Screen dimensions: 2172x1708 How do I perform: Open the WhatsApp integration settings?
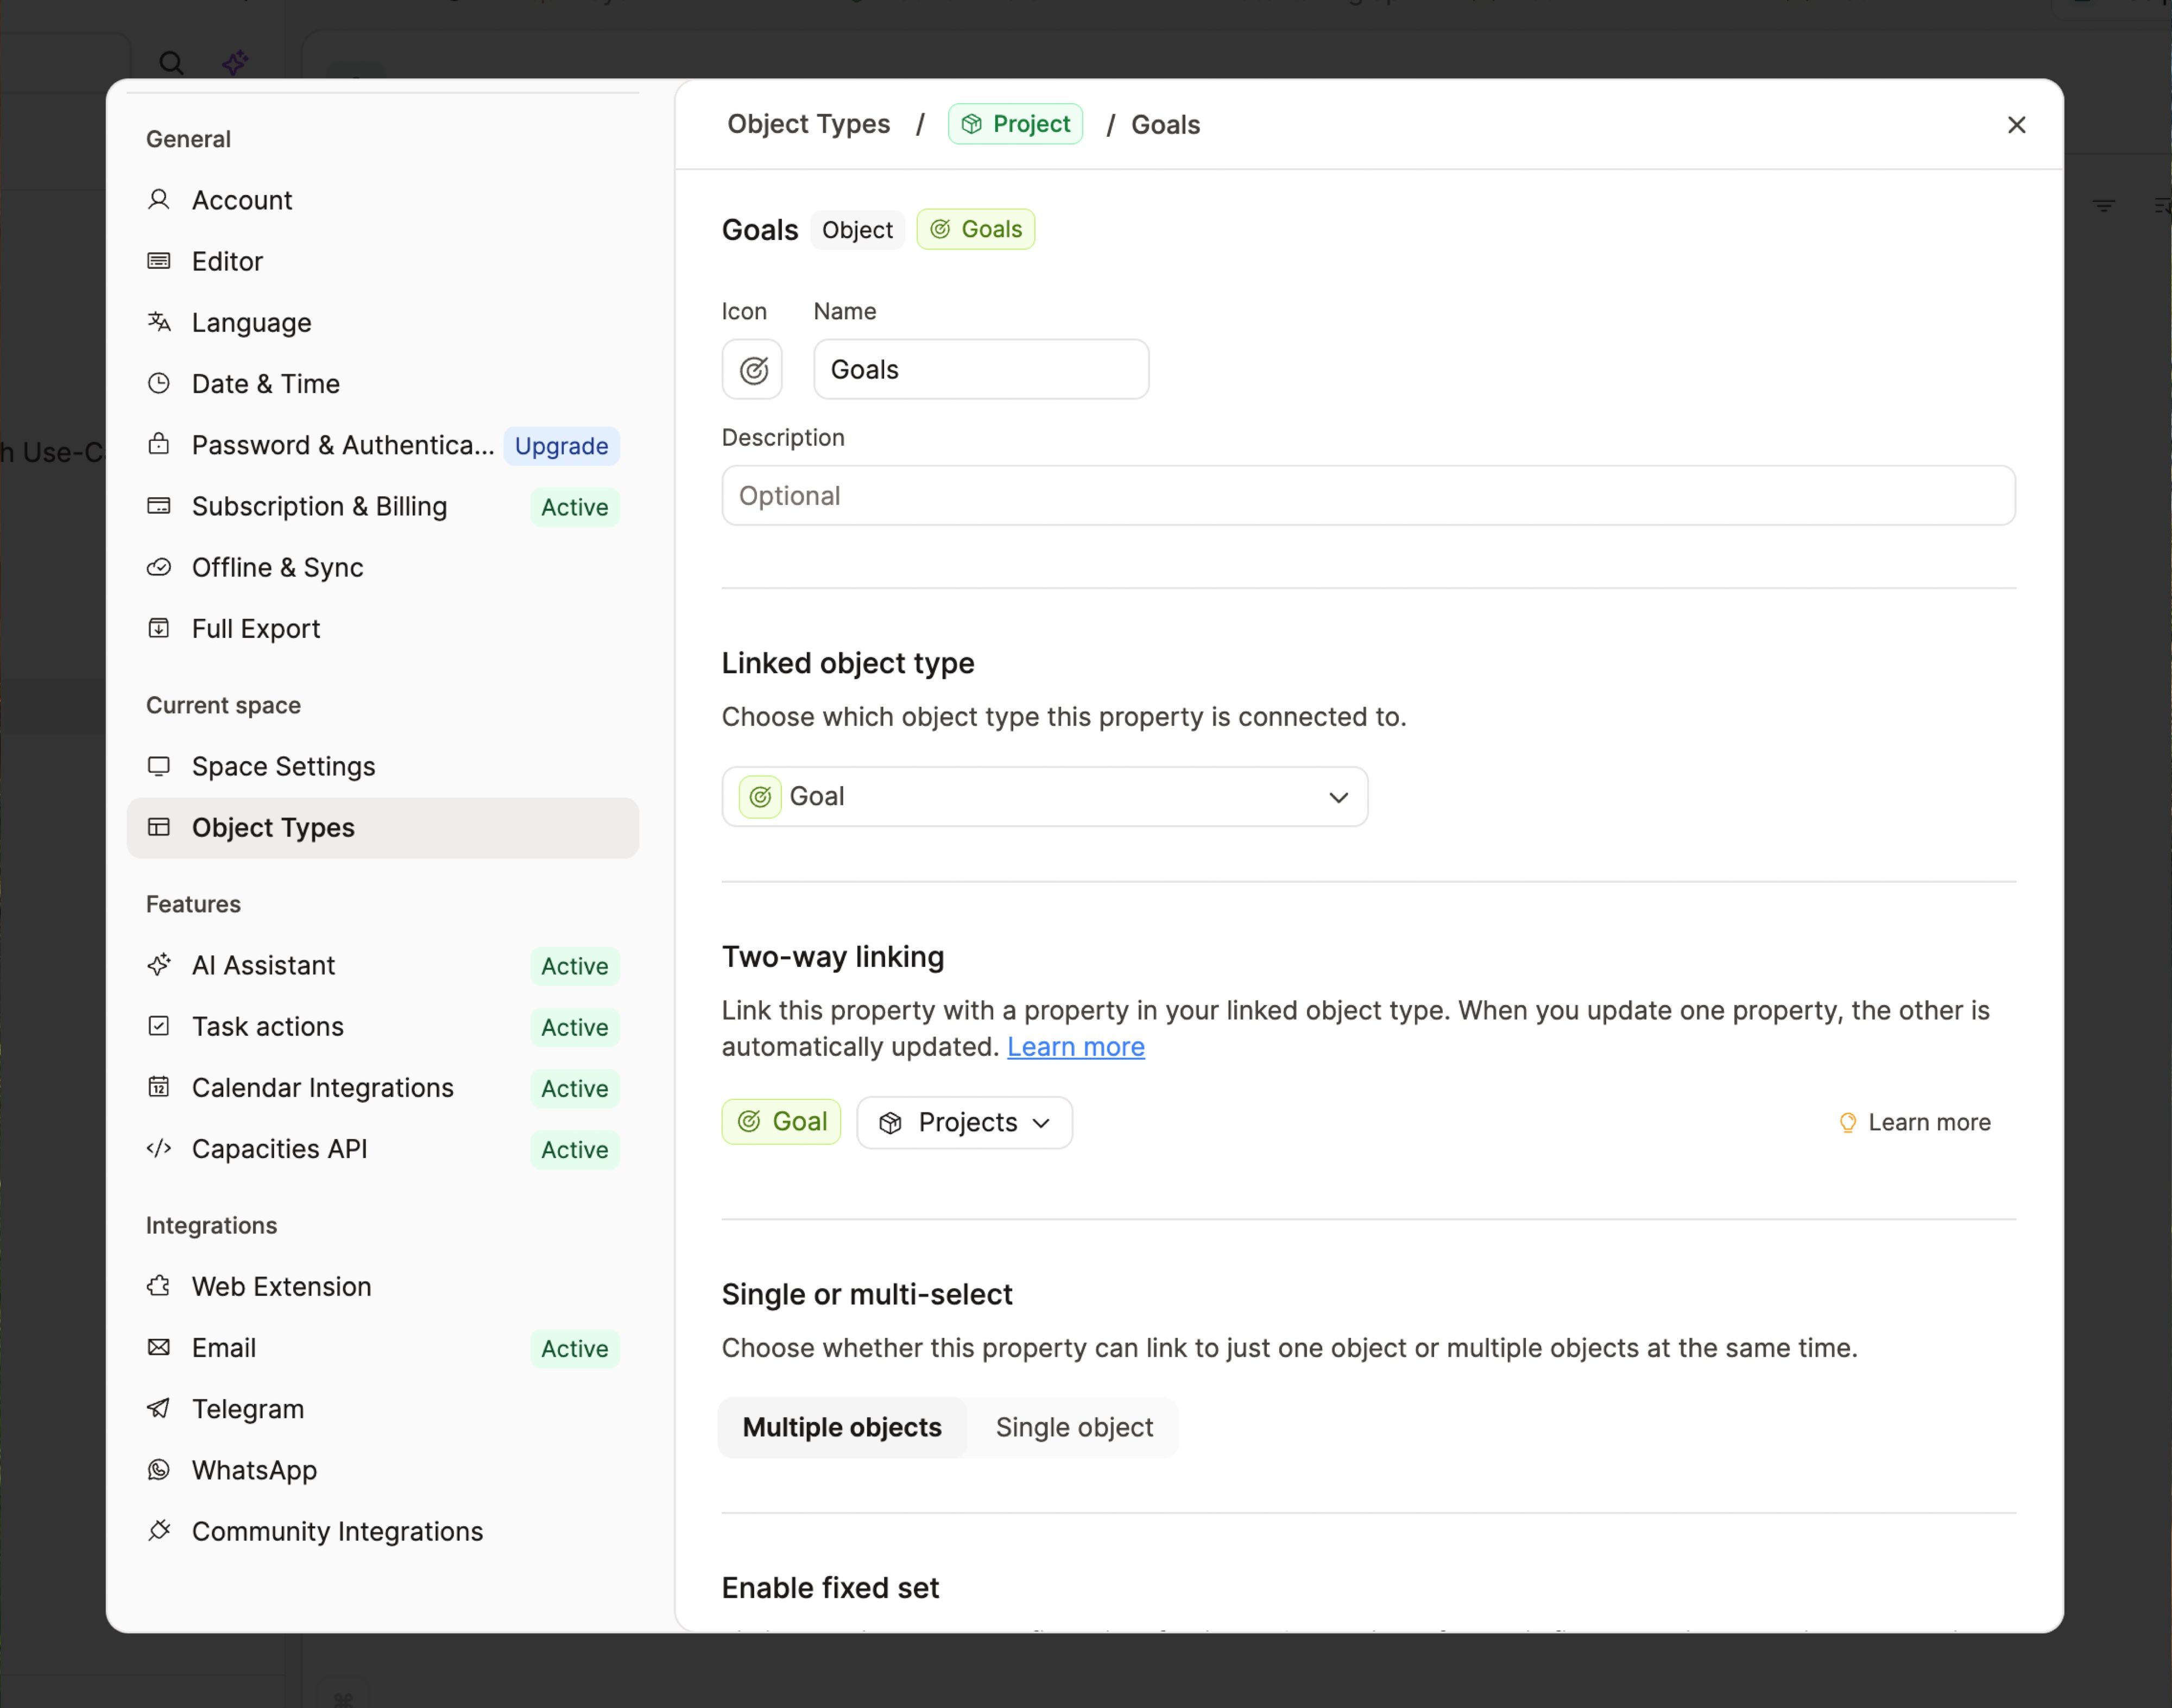254,1470
